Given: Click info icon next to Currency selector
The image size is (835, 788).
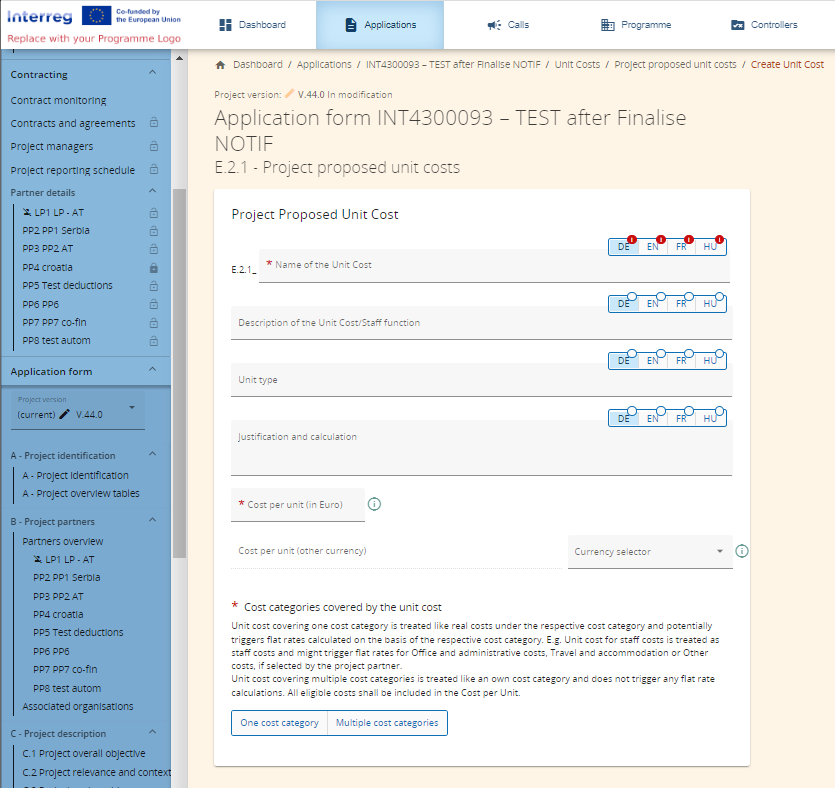Looking at the screenshot, I should coord(742,551).
